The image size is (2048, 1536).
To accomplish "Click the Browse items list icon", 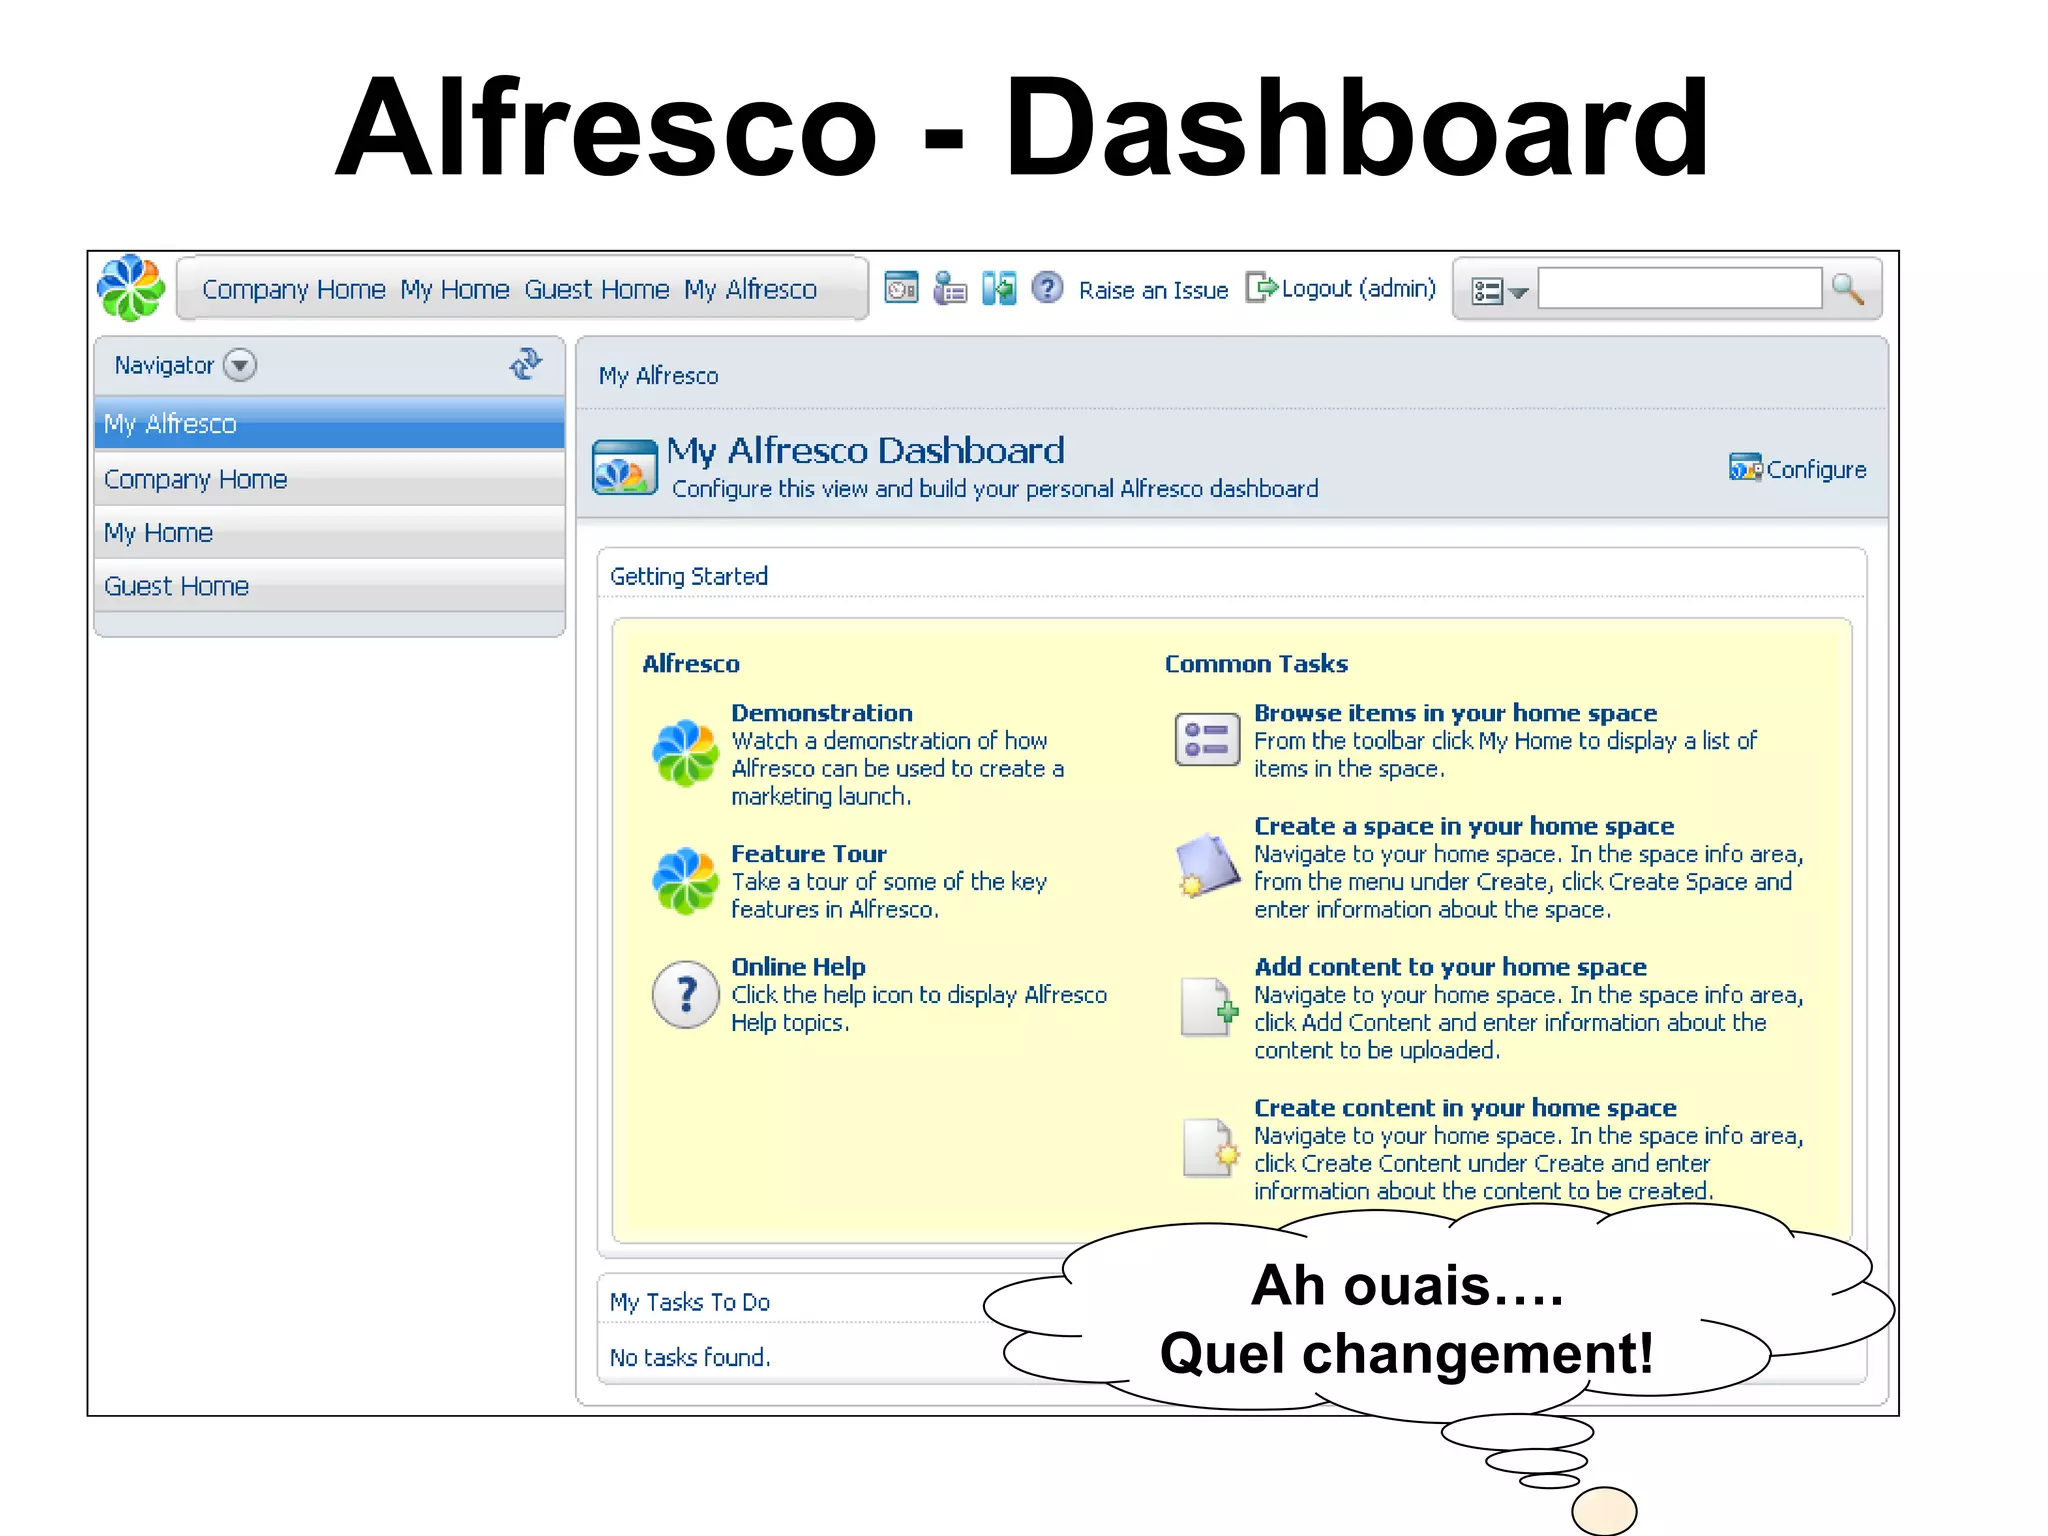I will 1207,739.
